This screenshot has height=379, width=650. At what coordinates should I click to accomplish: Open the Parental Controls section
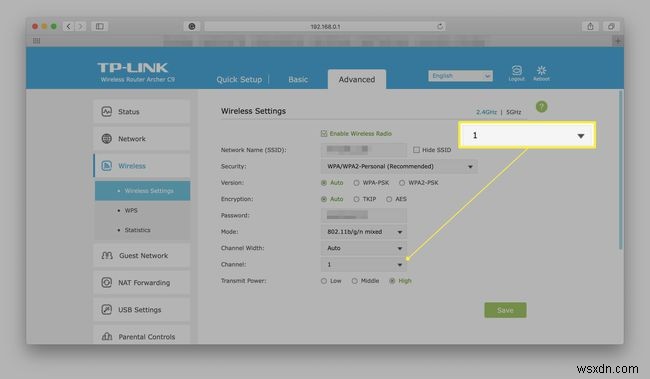tap(142, 335)
